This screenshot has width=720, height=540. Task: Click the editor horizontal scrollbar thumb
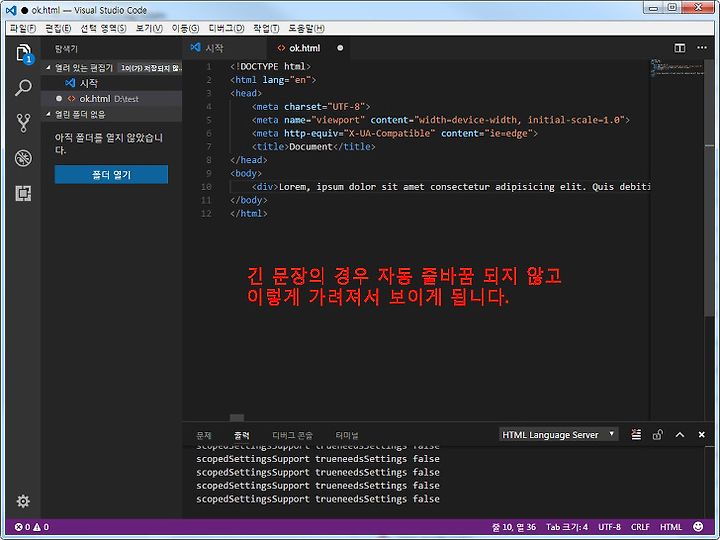pos(237,418)
